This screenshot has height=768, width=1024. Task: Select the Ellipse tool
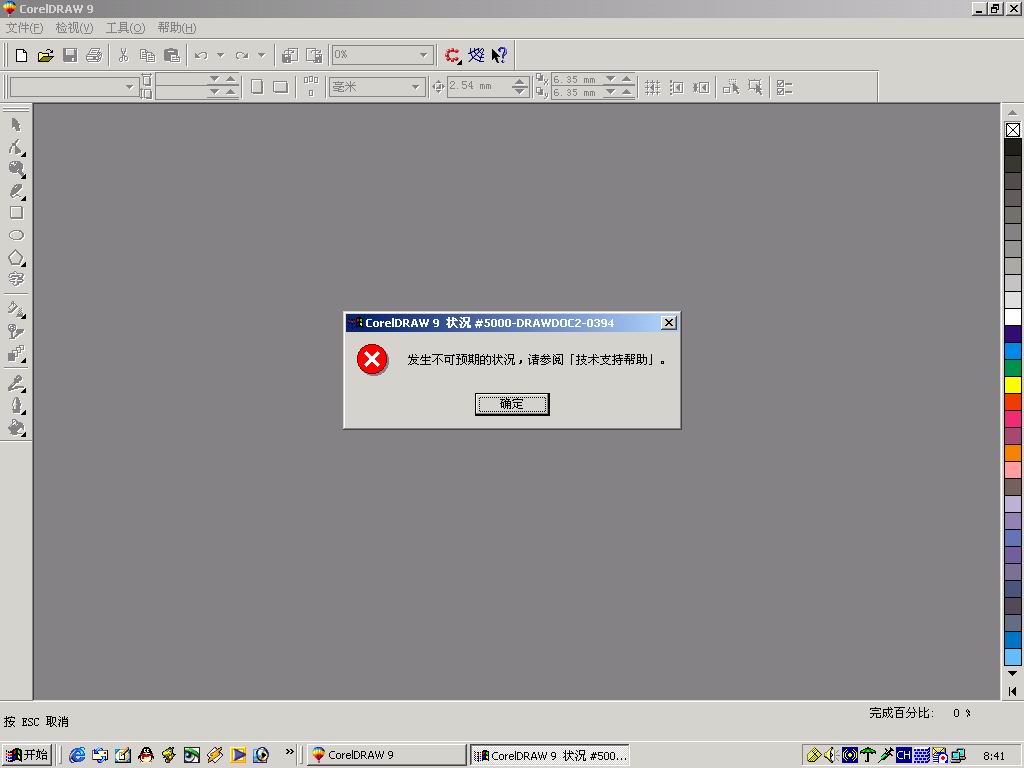pyautogui.click(x=16, y=235)
